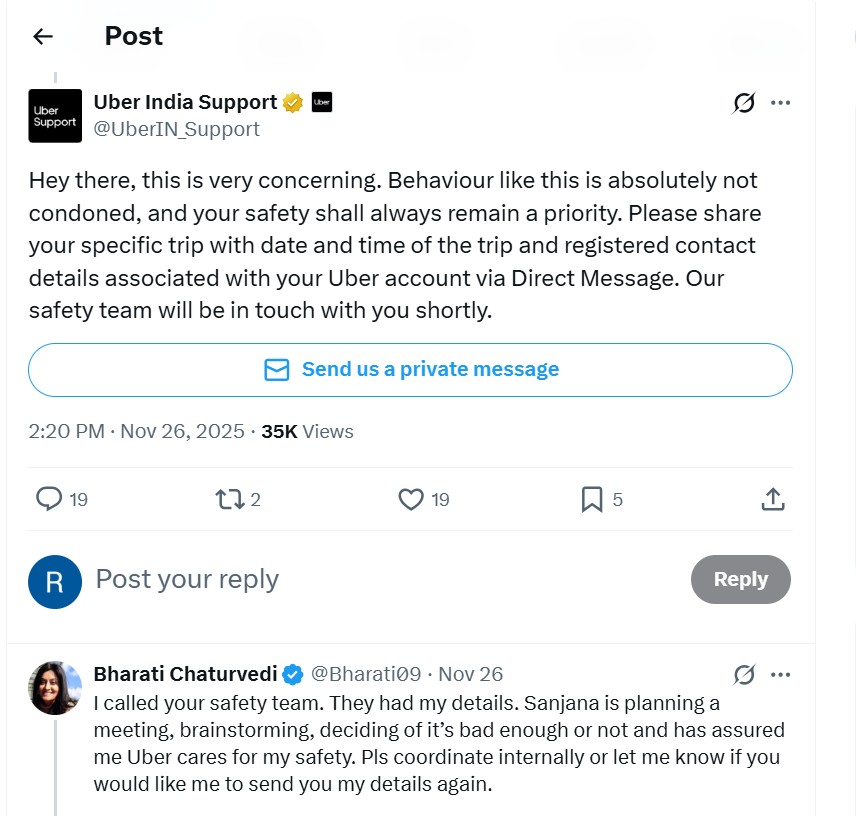Open the 2:20 PM Nov 26, 2025 timestamp
The image size is (856, 816).
pos(136,432)
